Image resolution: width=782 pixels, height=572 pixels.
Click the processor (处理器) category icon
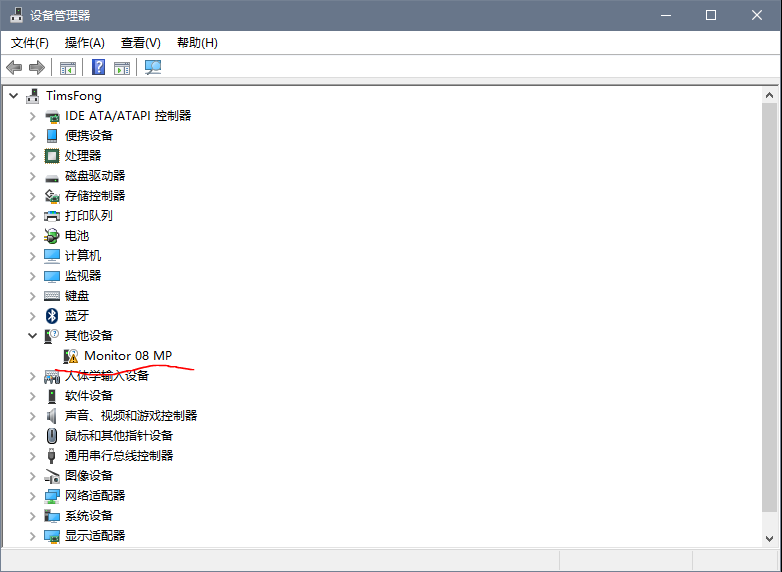pos(53,155)
